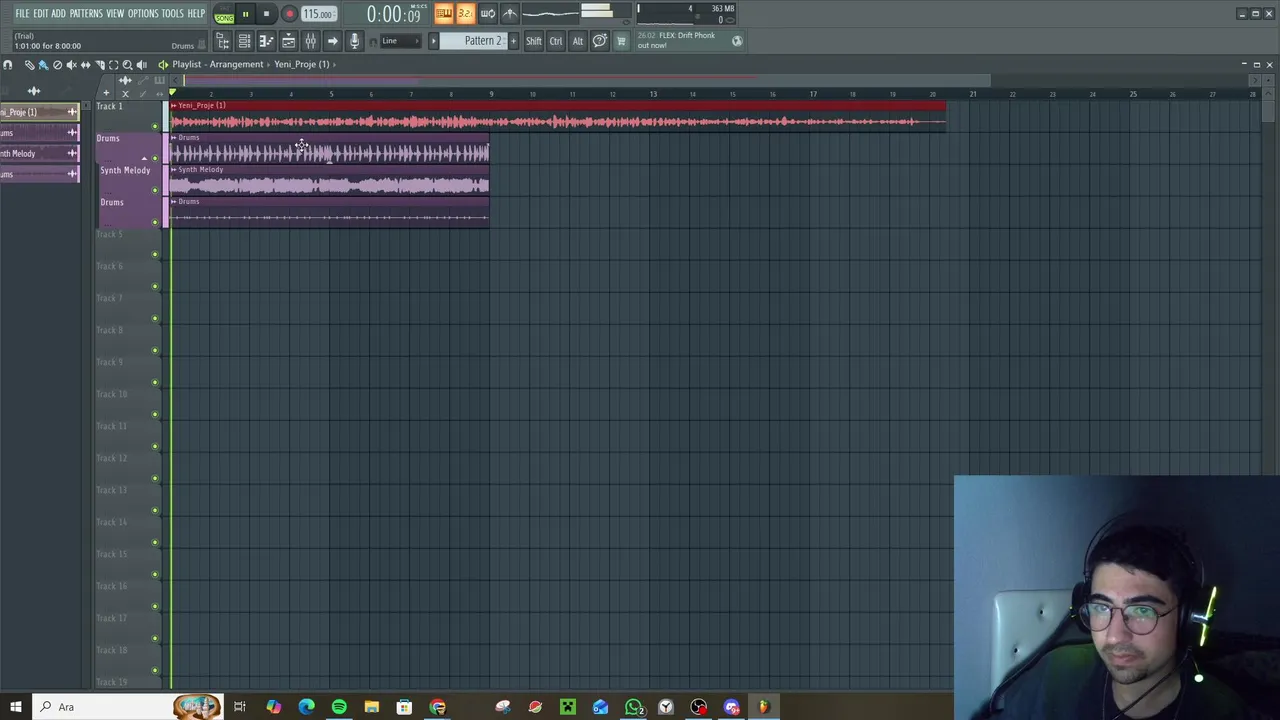Select the Zoom magnifier tool in playlist

(127, 64)
